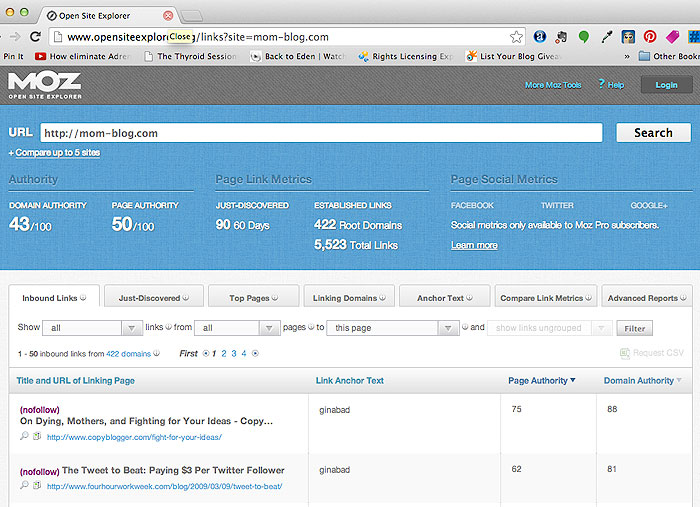Open page icon next to fourhourworkweek URL
This screenshot has width=700, height=507.
pos(37,485)
